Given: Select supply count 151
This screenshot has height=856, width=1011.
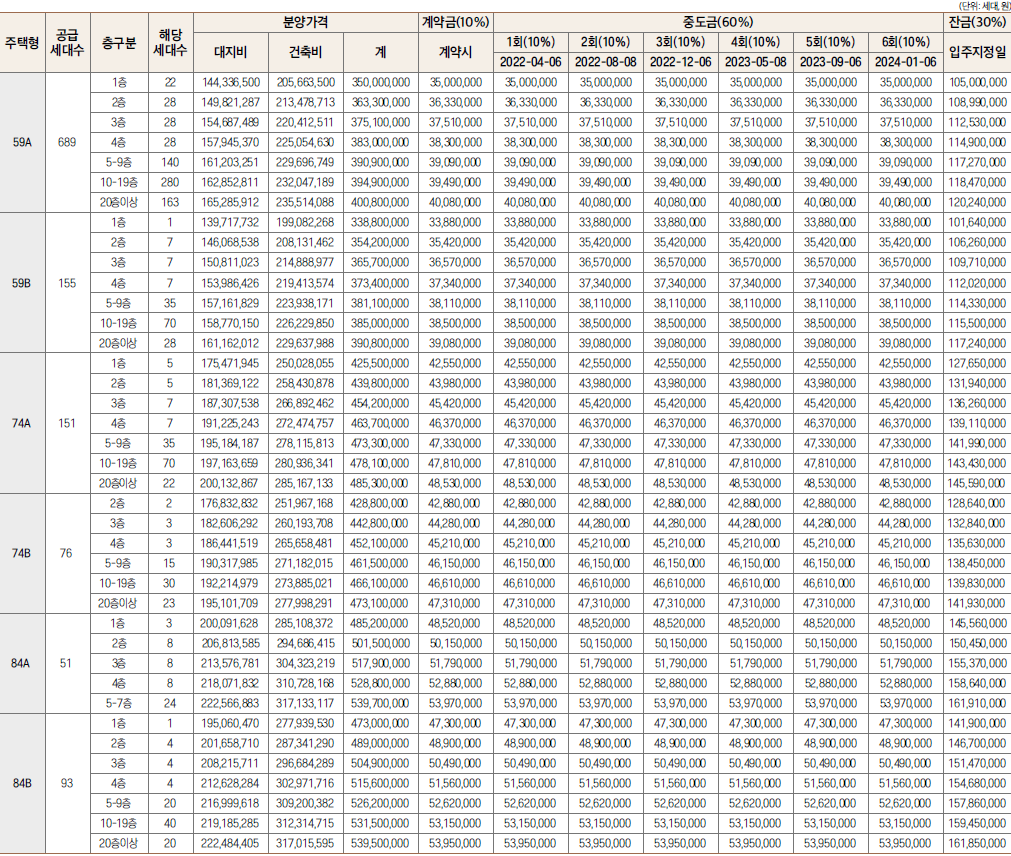Looking at the screenshot, I should [67, 423].
